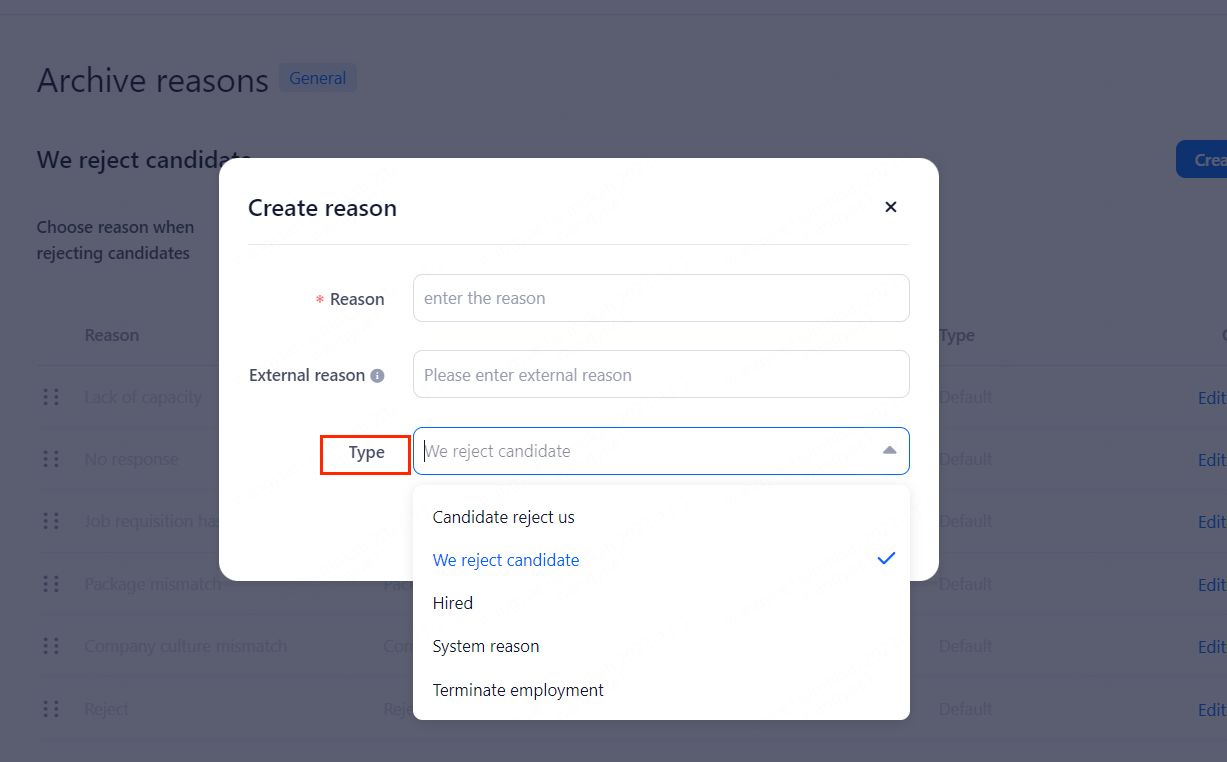The width and height of the screenshot is (1227, 762).
Task: Click drag handle for Job requisition row
Action: point(51,521)
